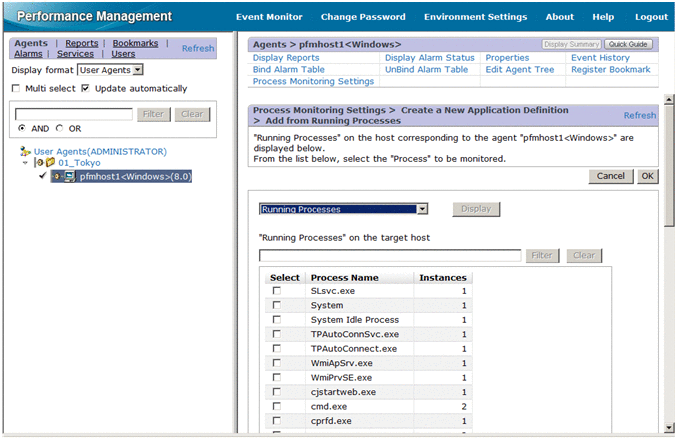Open the Event Monitor menu
679x441 pixels.
click(x=269, y=17)
